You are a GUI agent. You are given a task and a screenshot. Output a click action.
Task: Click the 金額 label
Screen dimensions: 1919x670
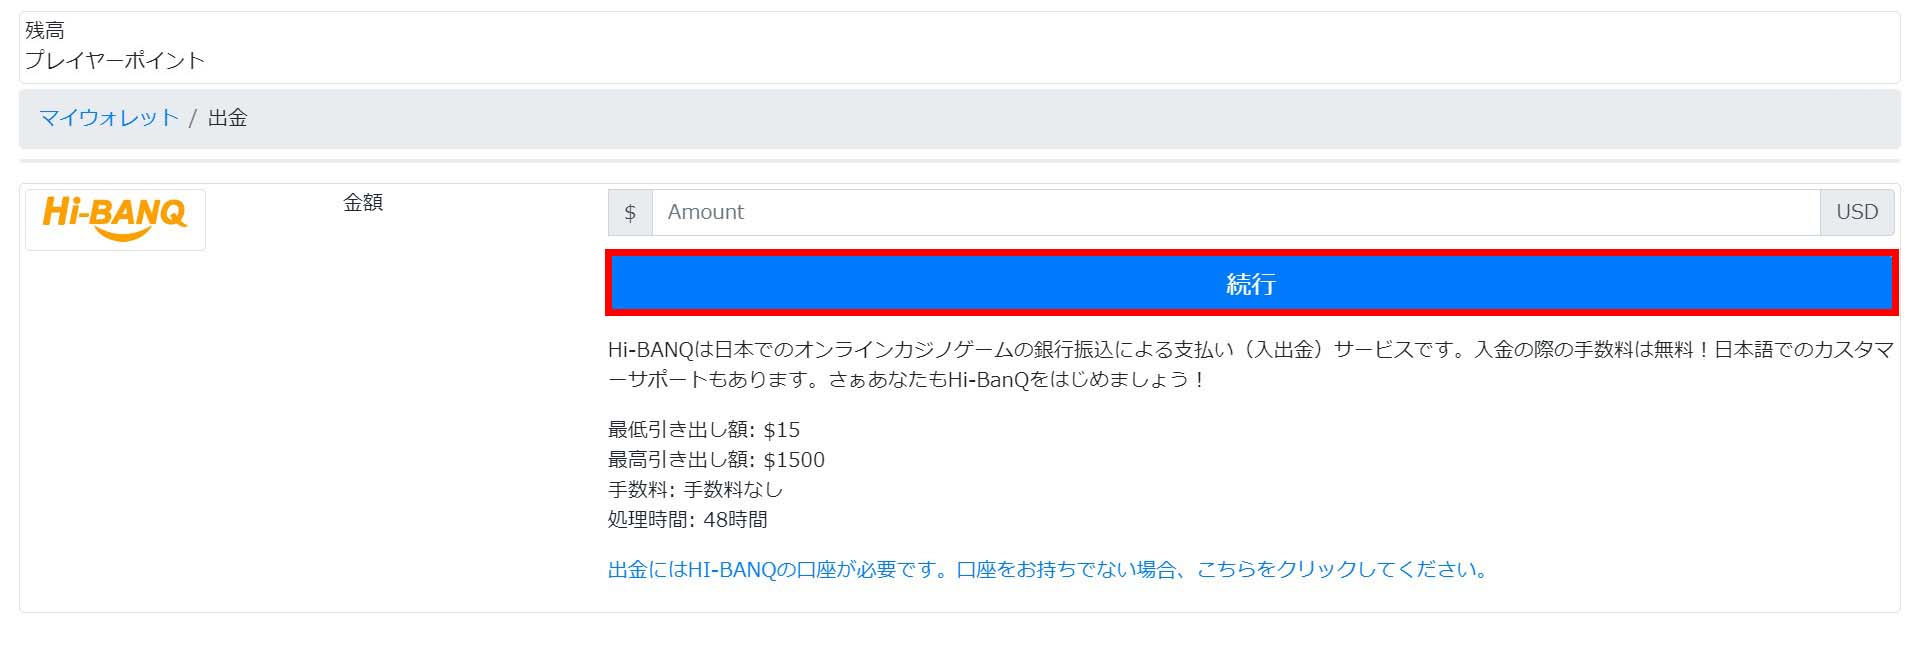tap(363, 202)
